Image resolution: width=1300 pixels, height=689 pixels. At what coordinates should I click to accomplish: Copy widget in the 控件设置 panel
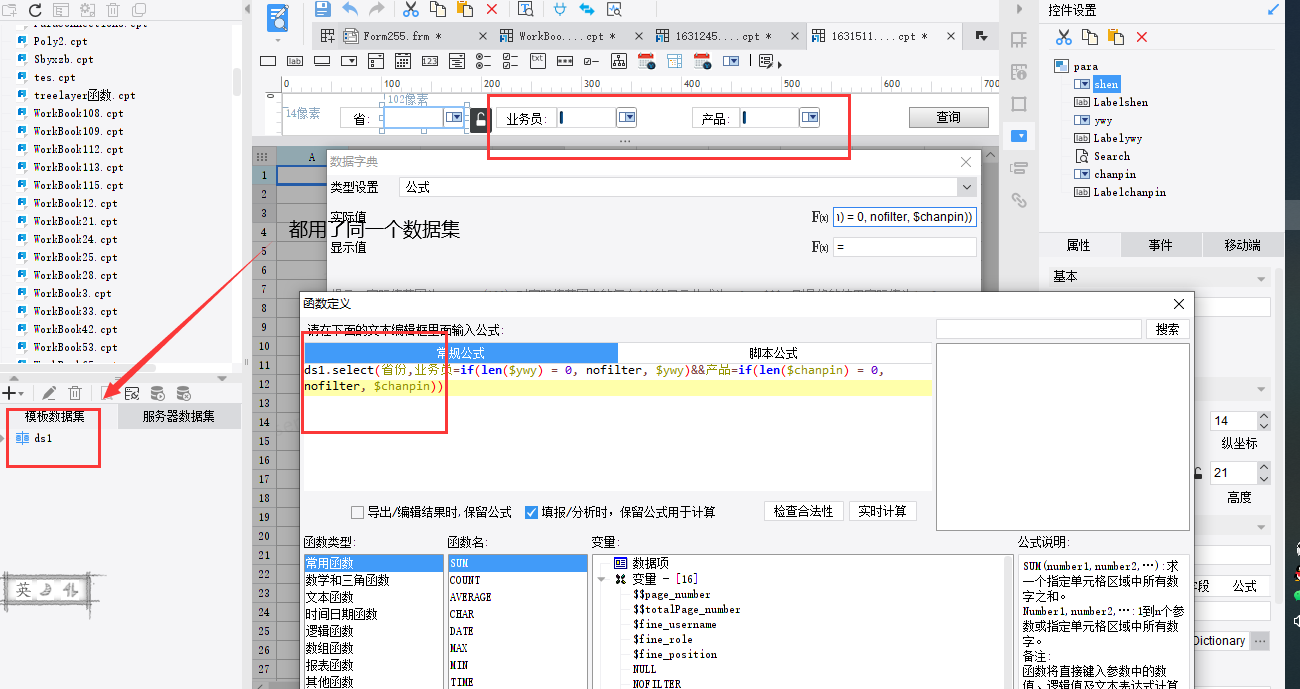(x=1089, y=37)
